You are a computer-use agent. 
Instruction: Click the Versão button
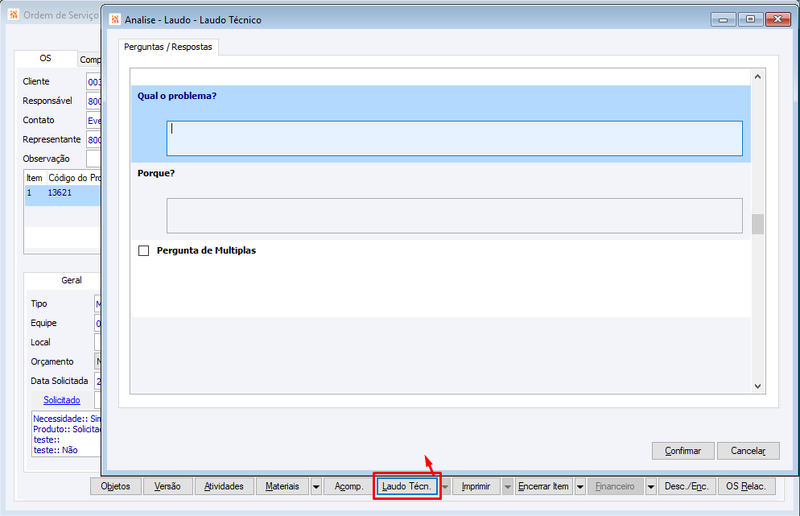pos(167,486)
